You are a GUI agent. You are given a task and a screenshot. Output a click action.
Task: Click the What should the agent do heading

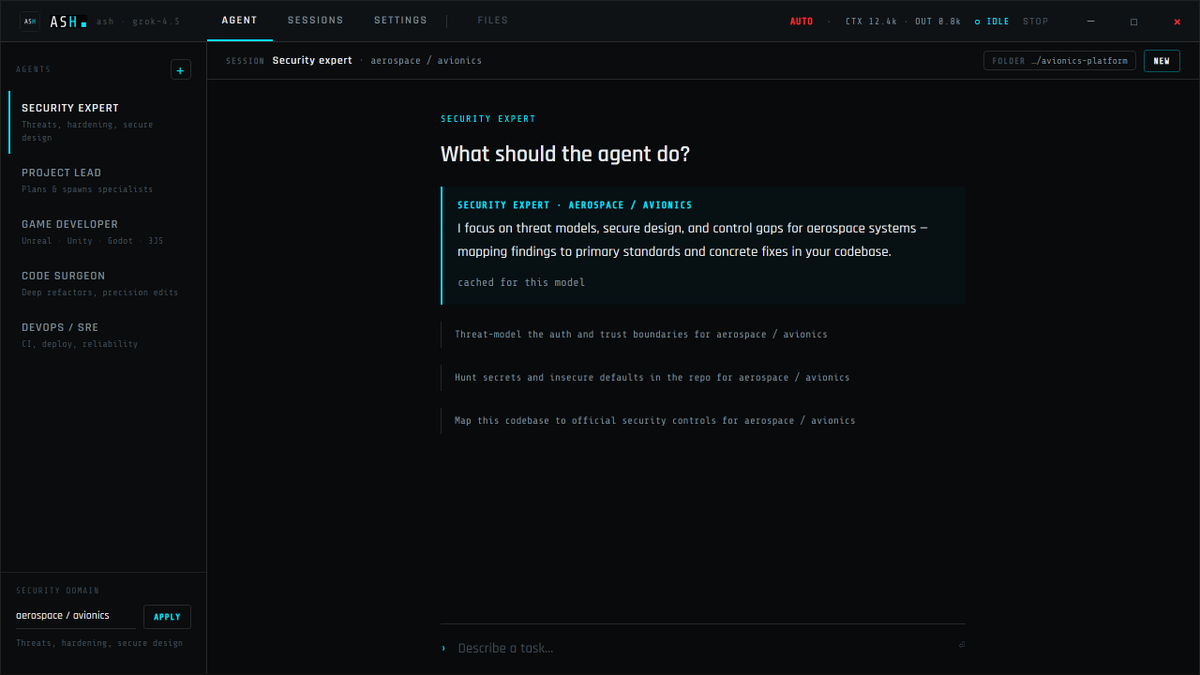pos(565,155)
